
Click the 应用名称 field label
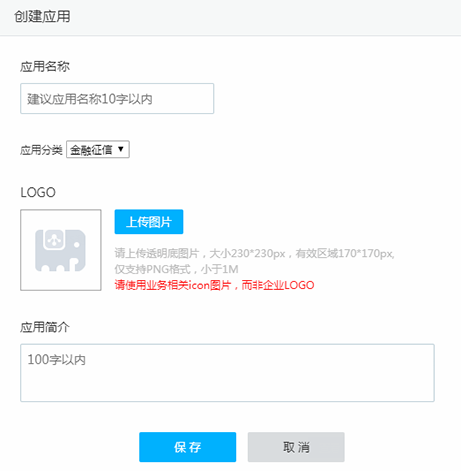pyautogui.click(x=45, y=67)
